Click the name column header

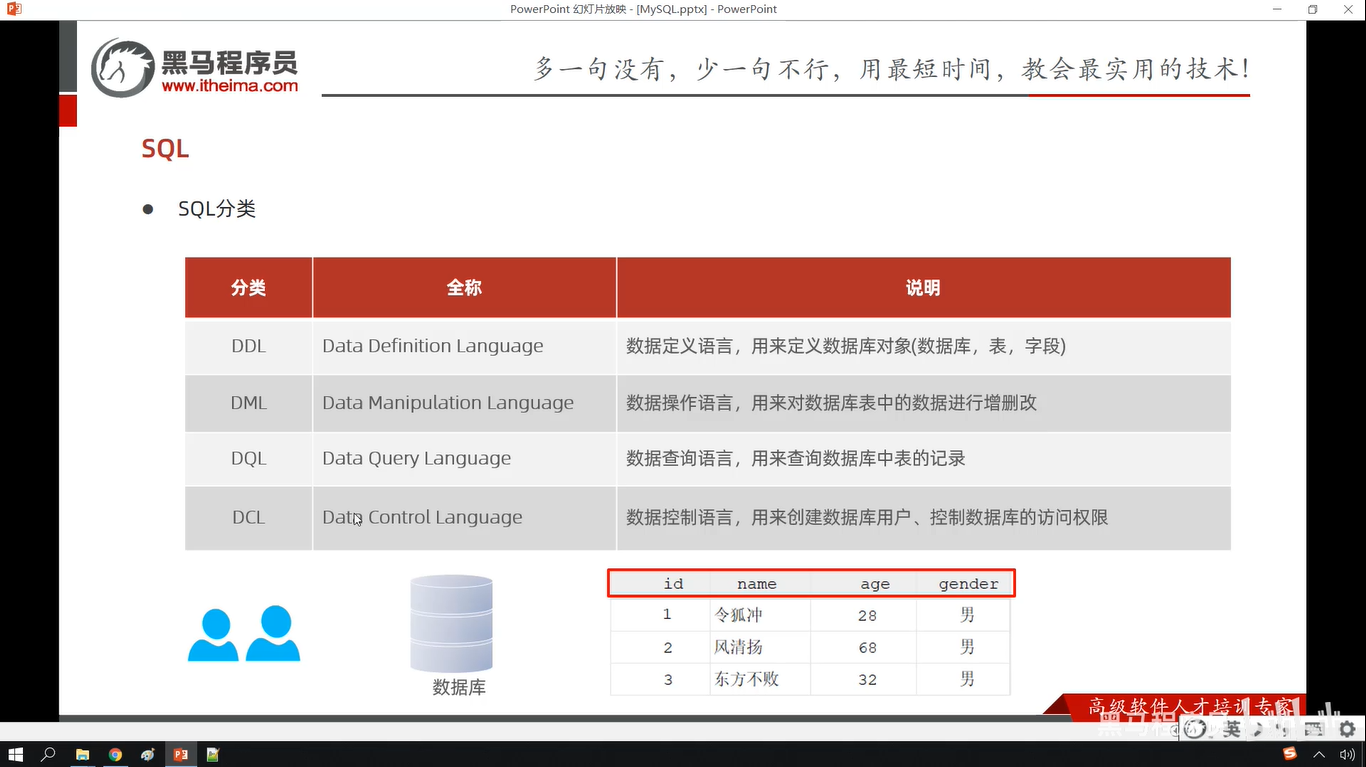click(757, 584)
